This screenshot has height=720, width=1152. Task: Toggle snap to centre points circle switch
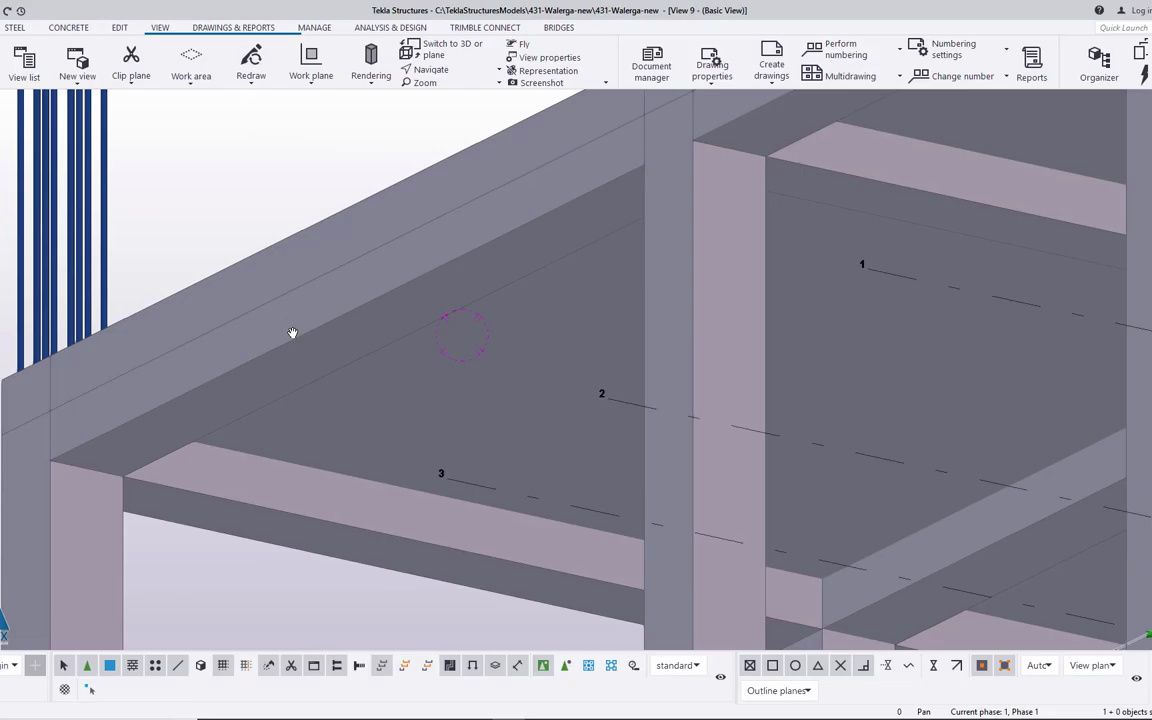tap(795, 666)
